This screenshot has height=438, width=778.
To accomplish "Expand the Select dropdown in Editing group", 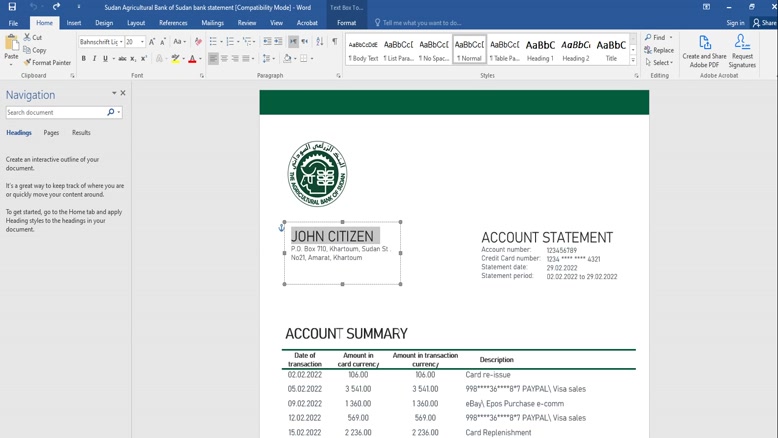I will point(660,63).
